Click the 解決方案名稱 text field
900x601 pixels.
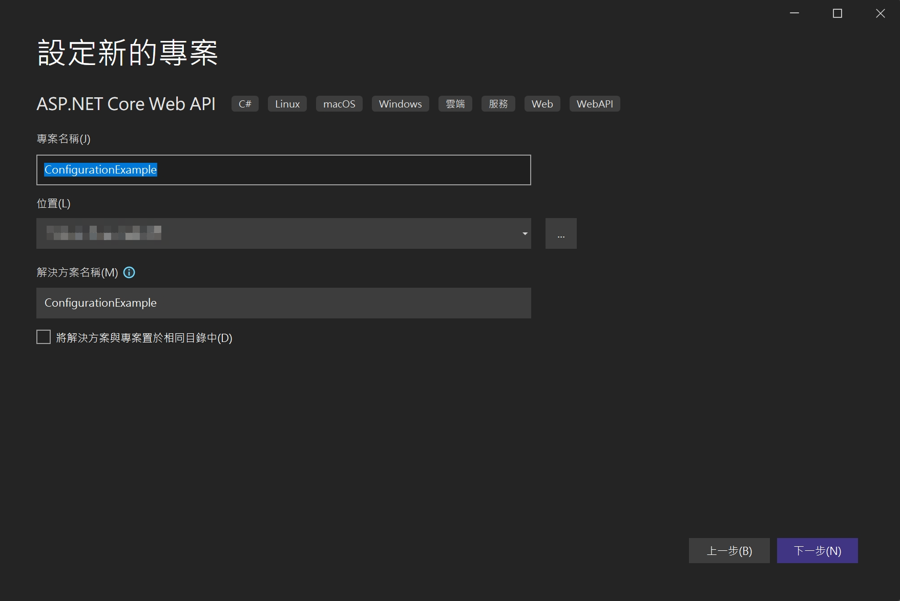pyautogui.click(x=283, y=303)
